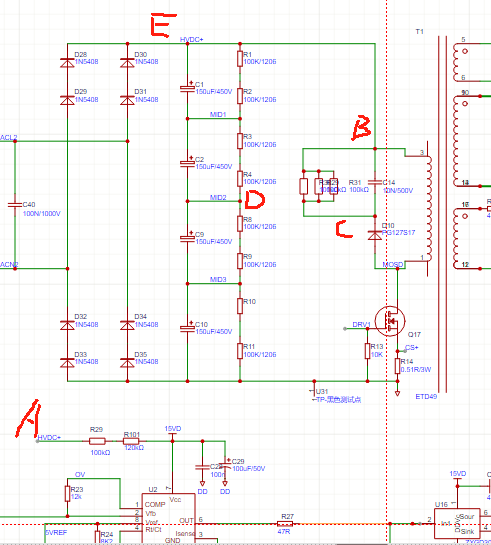Click the R9 resistor symbol
This screenshot has width=491, height=545.
tap(240, 261)
